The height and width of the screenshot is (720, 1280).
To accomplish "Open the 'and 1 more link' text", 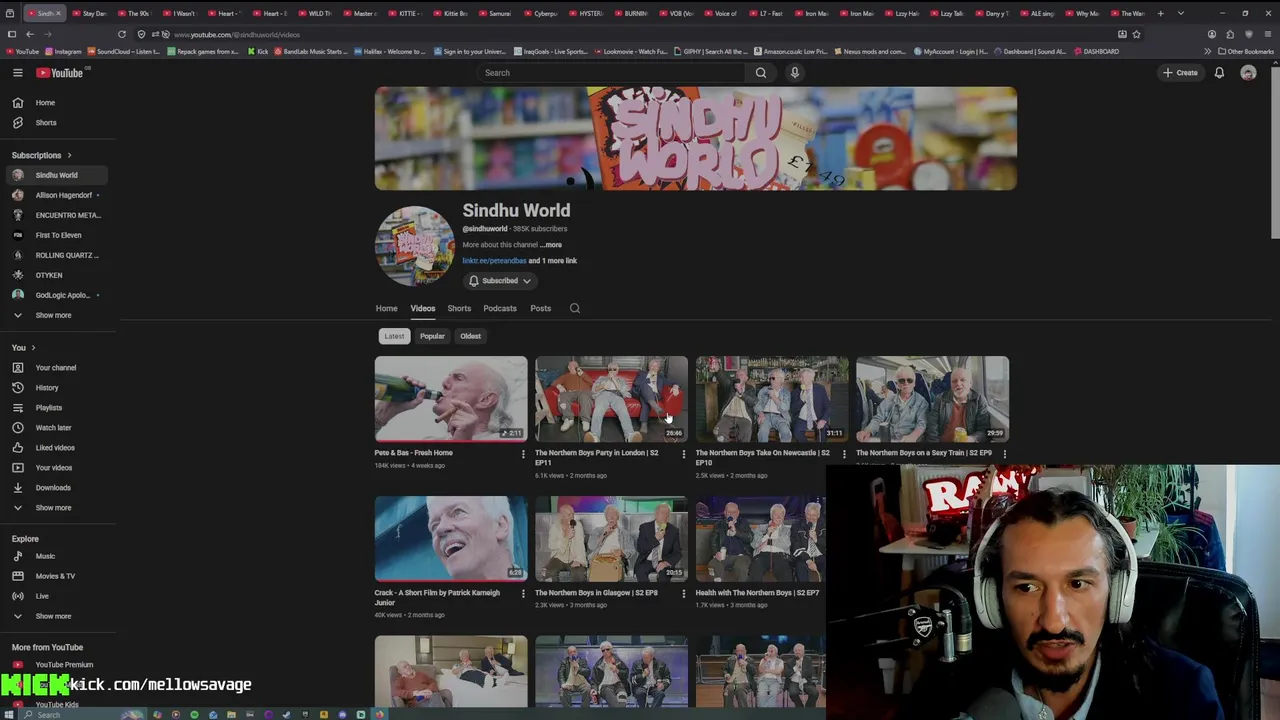I will (x=553, y=261).
